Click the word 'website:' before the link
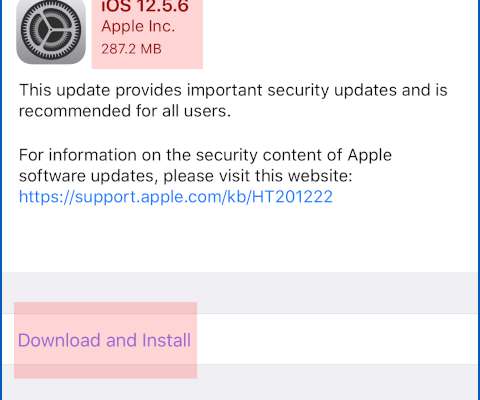The image size is (480, 400). [x=320, y=175]
